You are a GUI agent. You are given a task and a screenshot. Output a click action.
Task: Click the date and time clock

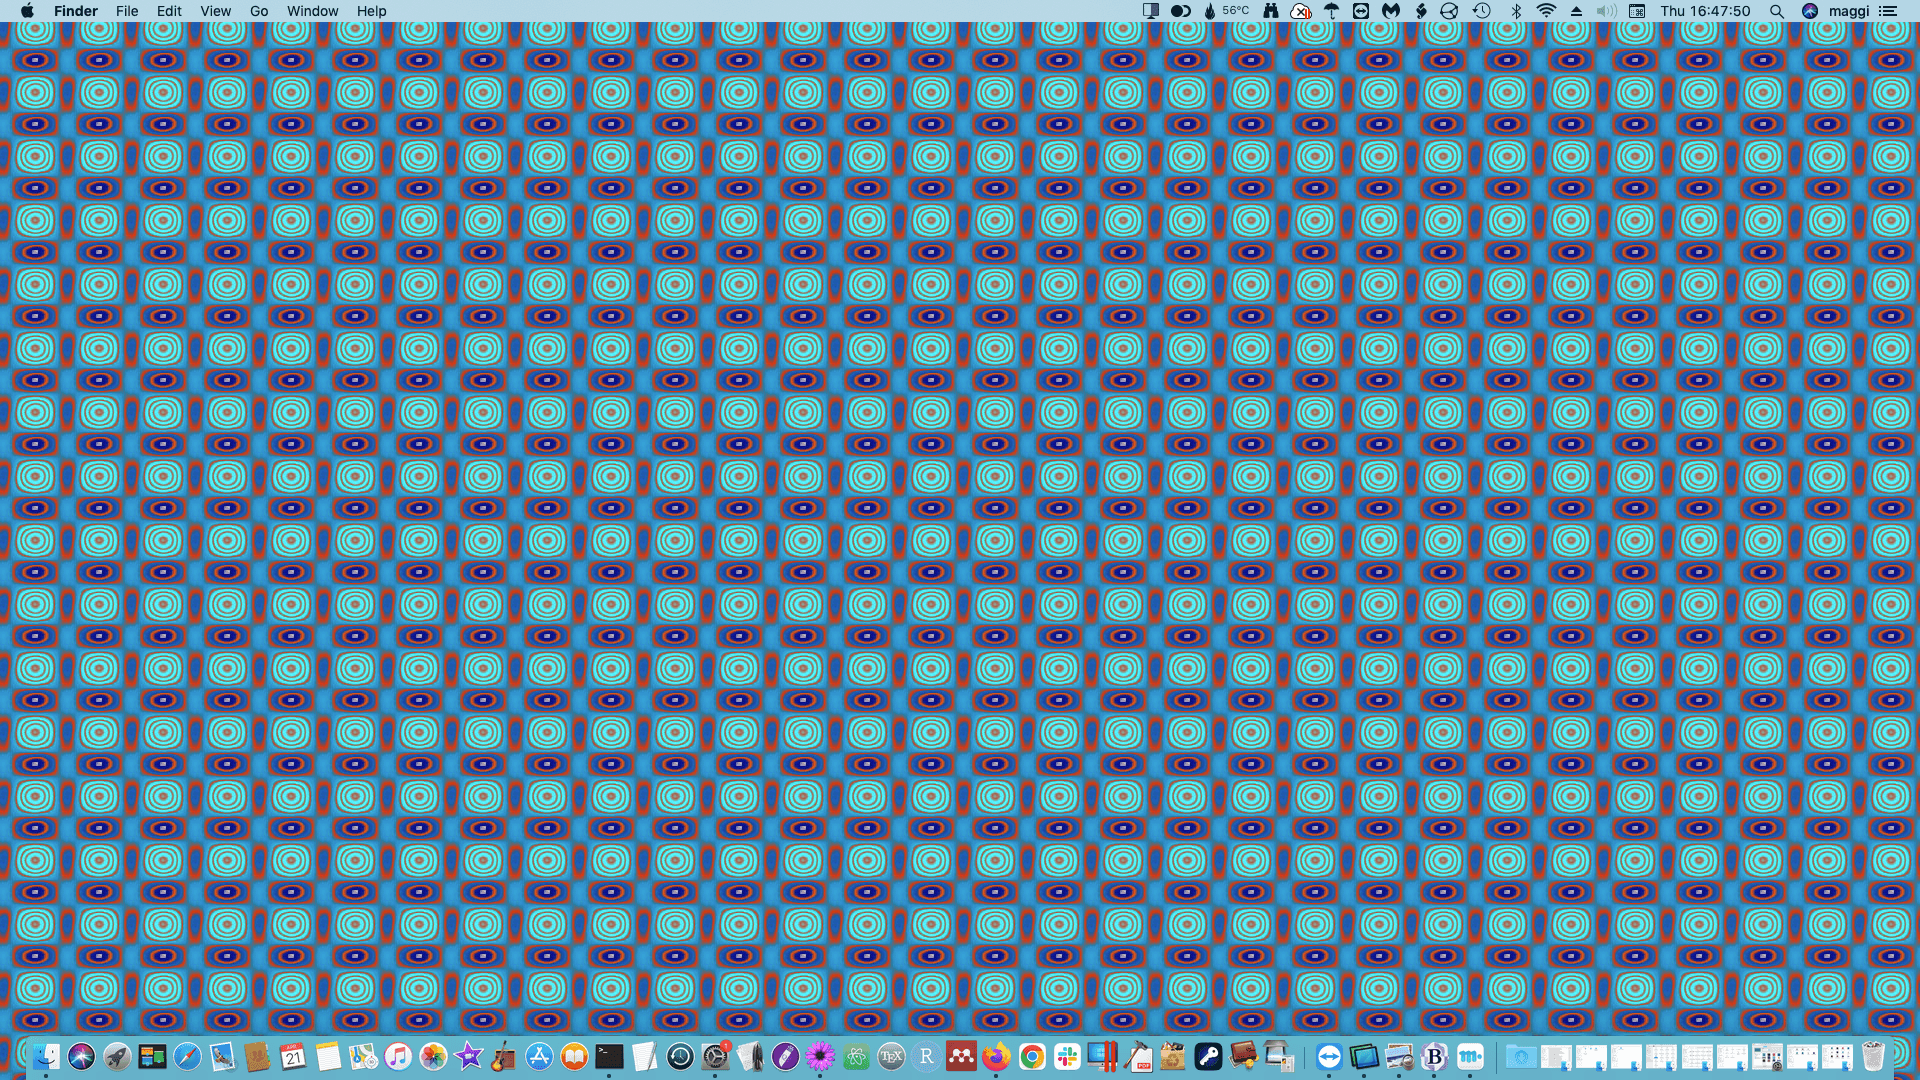[x=1705, y=11]
